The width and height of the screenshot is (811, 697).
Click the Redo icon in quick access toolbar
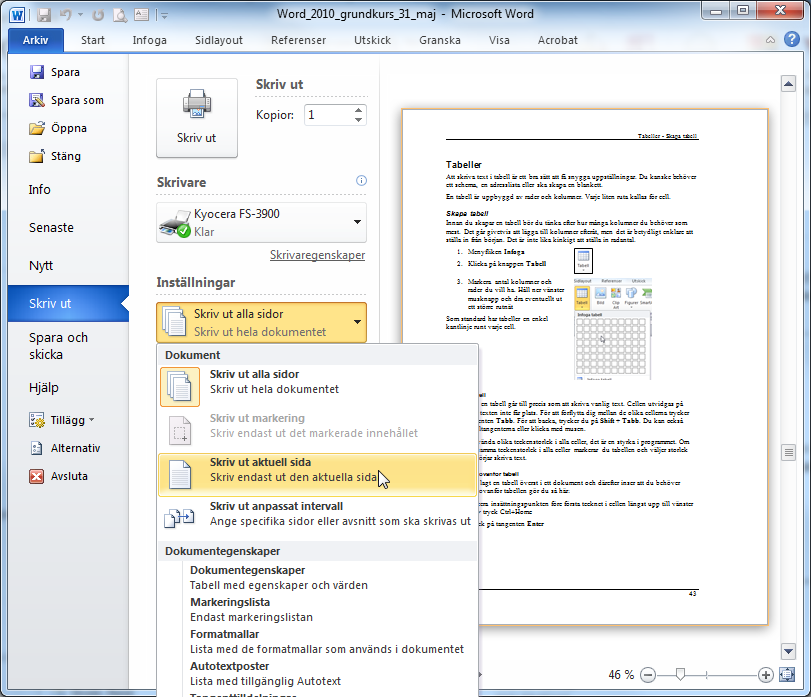coord(98,14)
